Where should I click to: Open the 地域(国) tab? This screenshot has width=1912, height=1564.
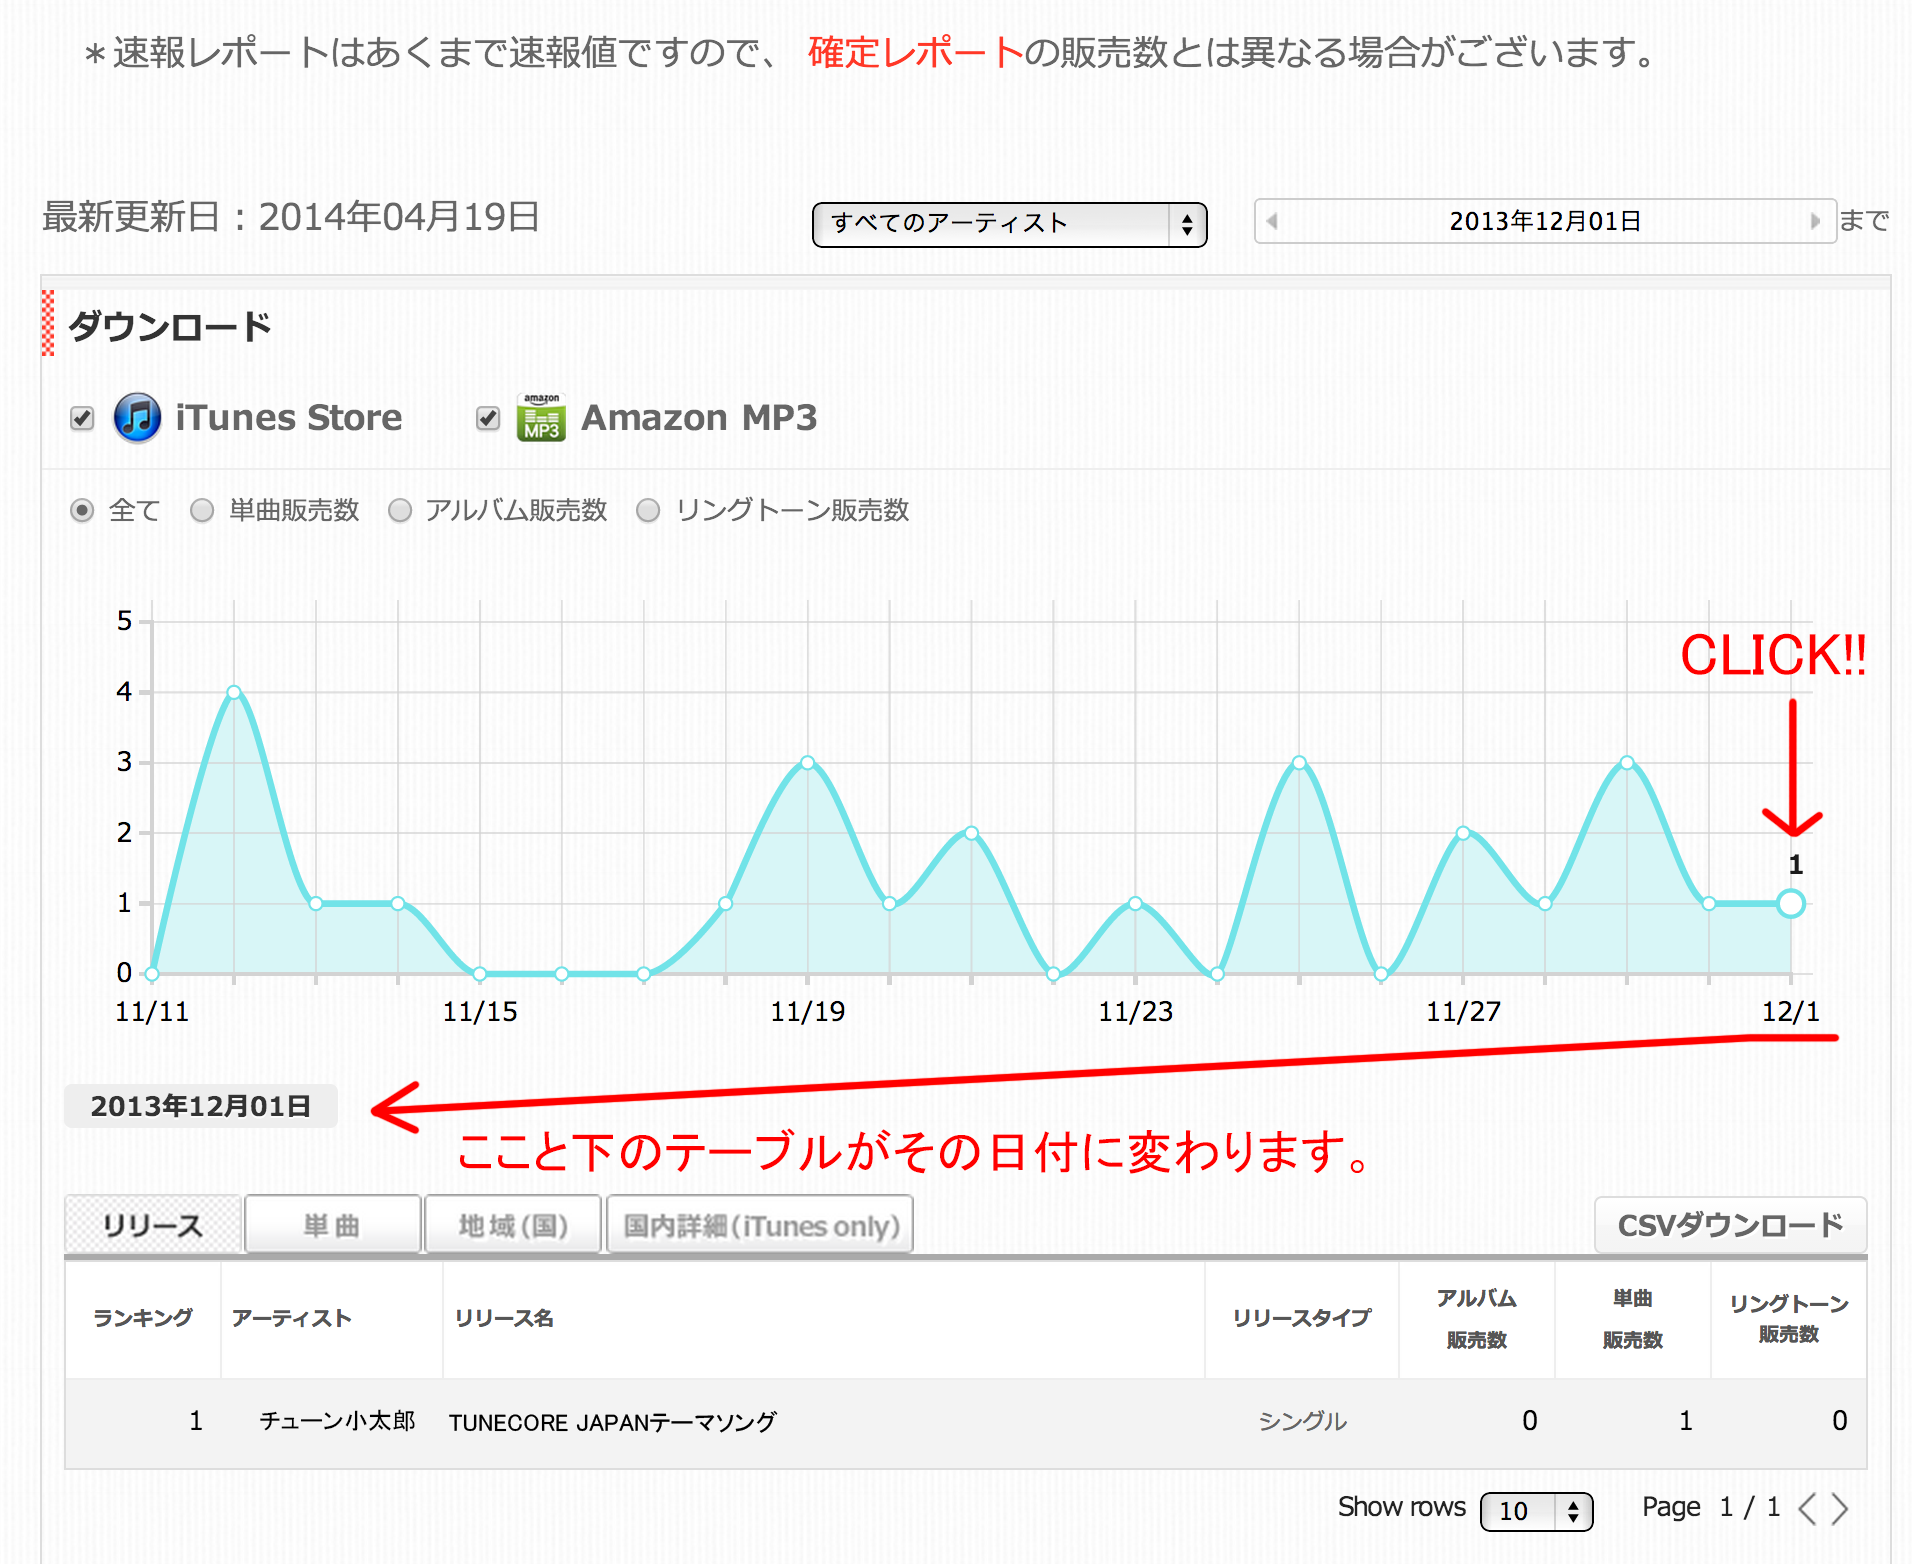pos(513,1225)
